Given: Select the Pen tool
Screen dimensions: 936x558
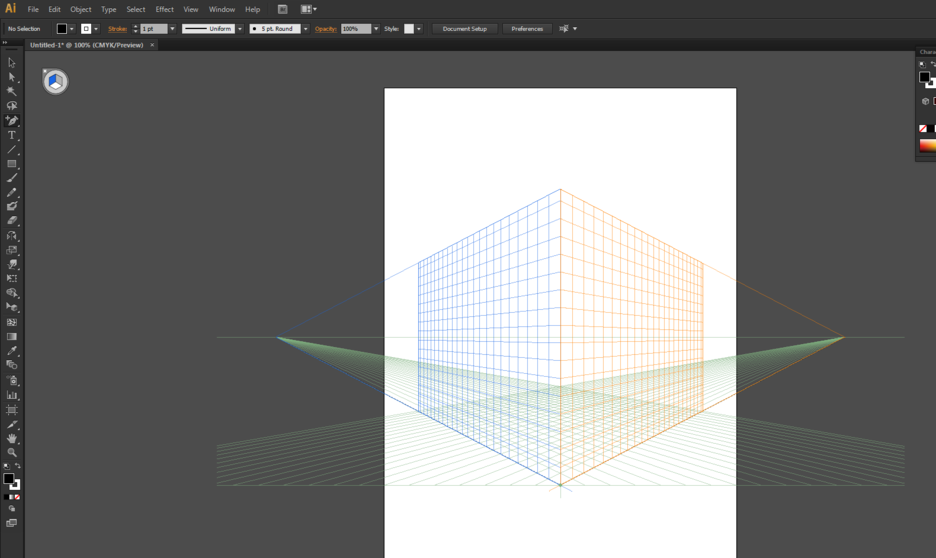Looking at the screenshot, I should click(11, 121).
